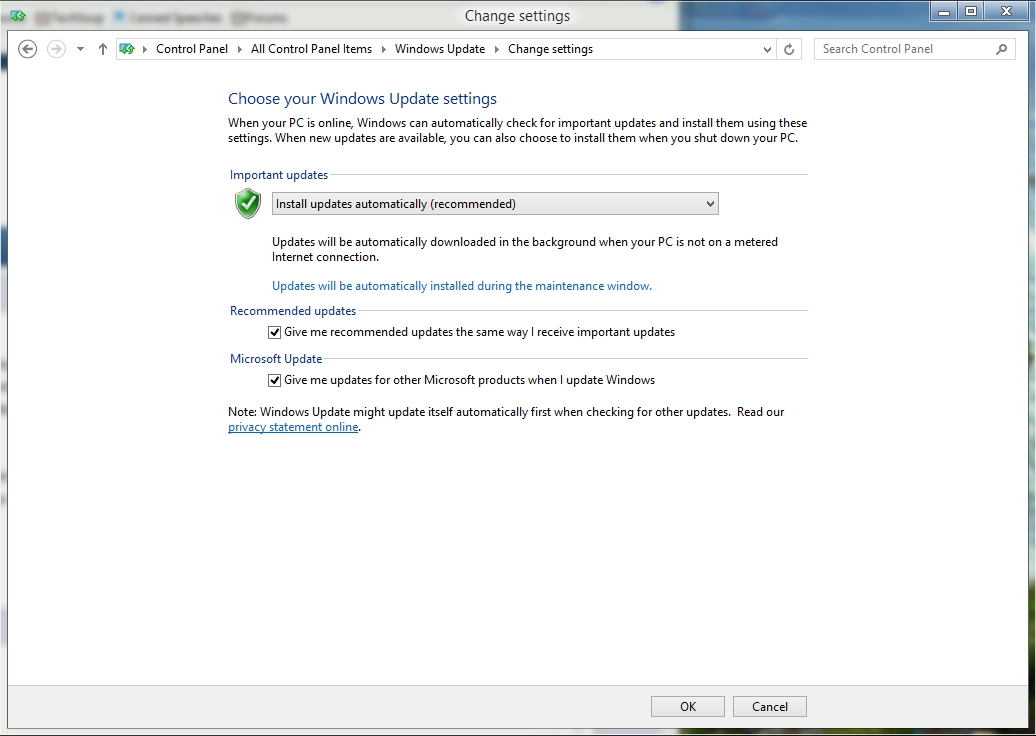Open Control Panel breadcrumb
This screenshot has width=1036, height=736.
tap(192, 49)
